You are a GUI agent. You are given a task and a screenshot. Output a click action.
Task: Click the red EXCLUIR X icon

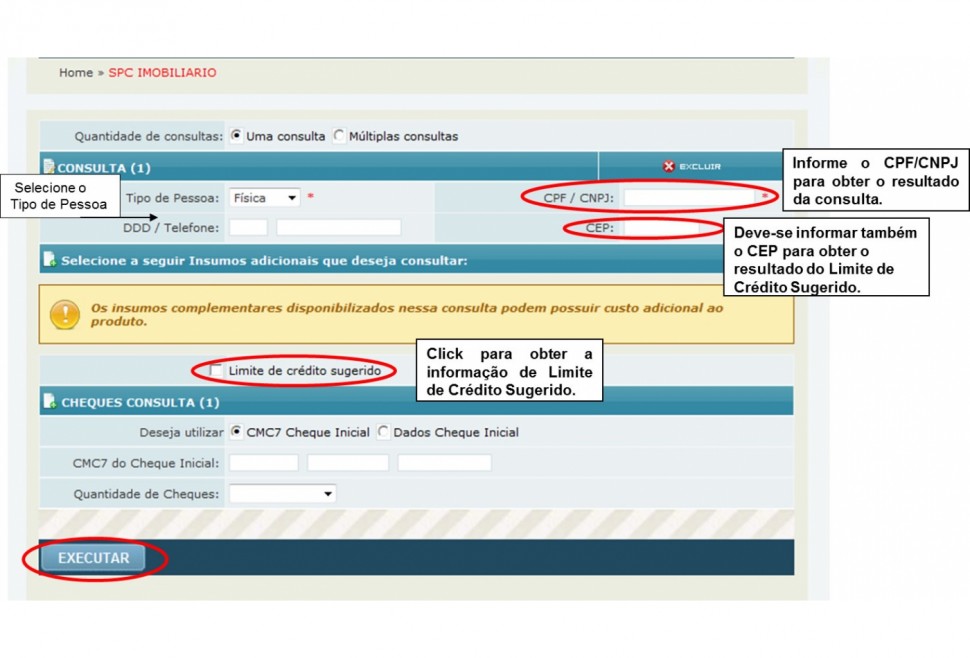click(669, 167)
